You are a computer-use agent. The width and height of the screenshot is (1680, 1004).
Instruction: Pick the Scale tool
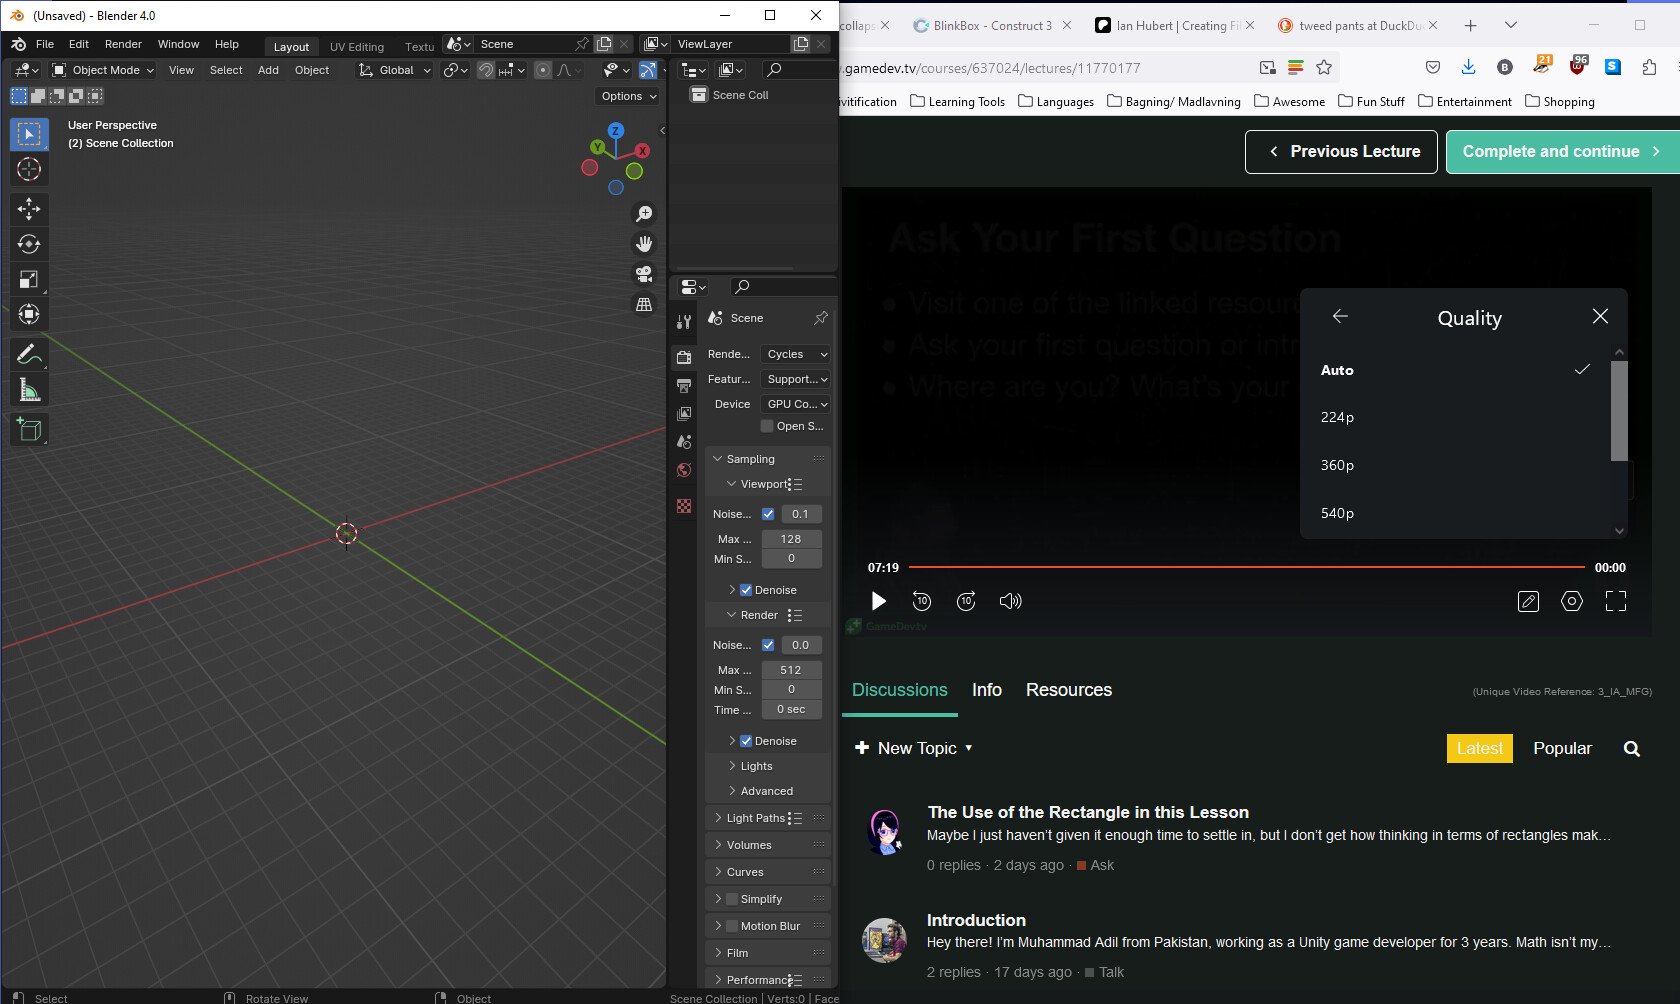(x=29, y=279)
